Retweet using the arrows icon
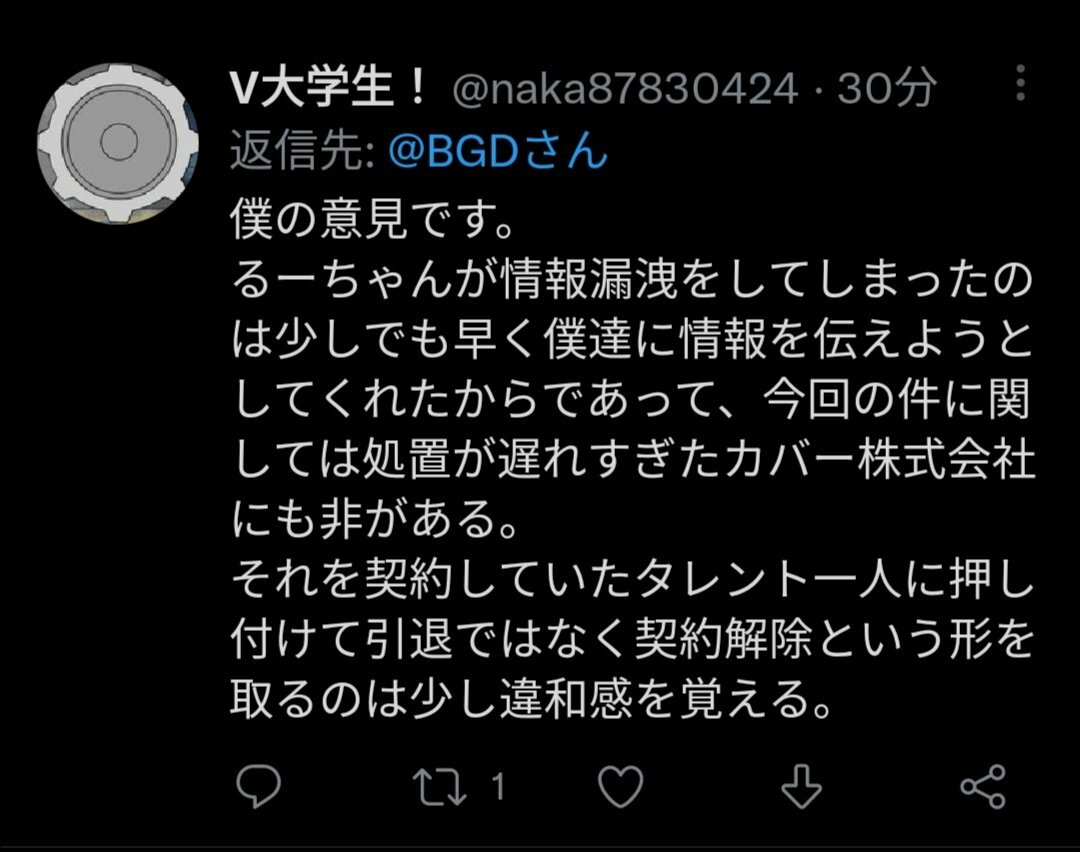 pos(439,787)
